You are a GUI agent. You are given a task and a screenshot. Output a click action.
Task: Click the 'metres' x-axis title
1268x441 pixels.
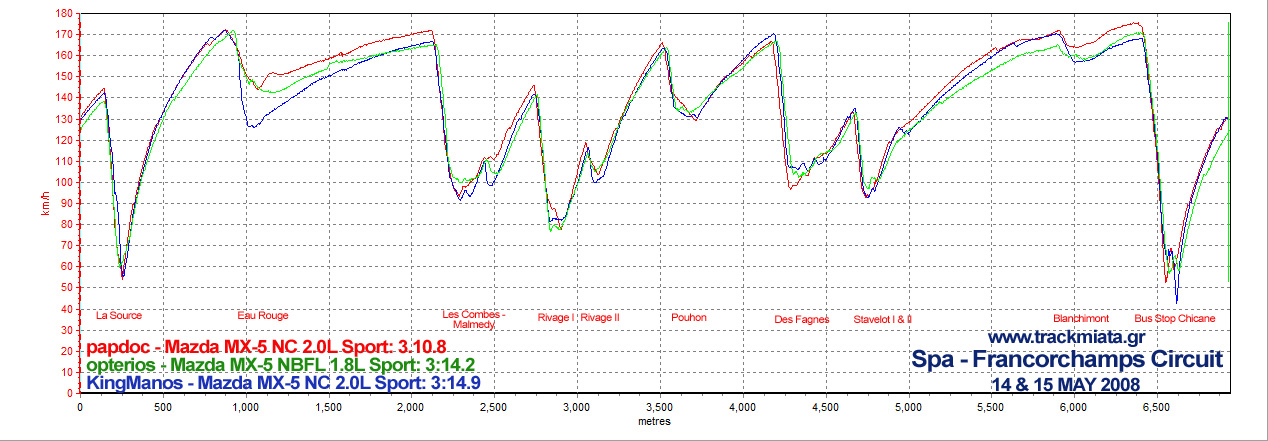654,421
